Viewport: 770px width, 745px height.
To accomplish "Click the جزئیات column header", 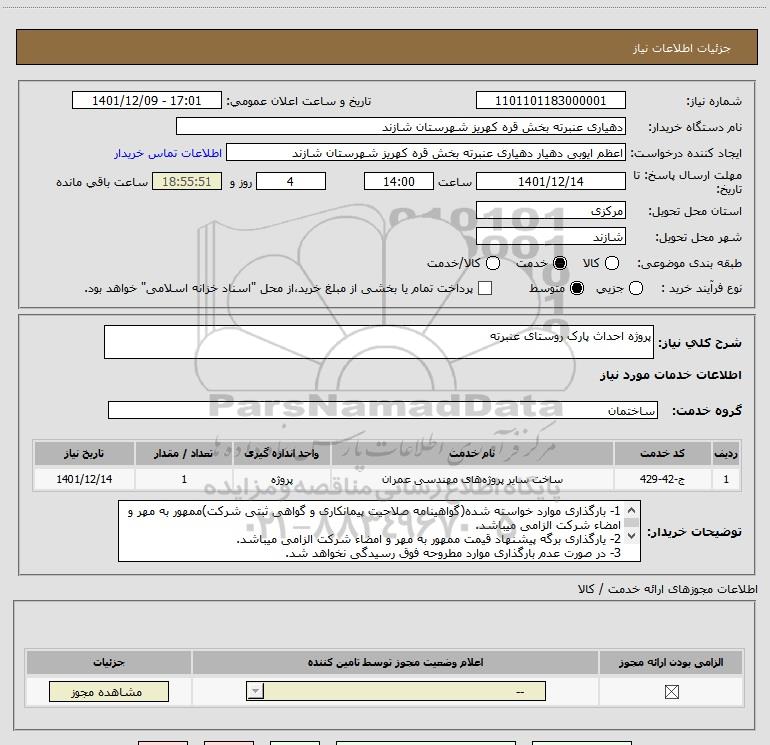I will pyautogui.click(x=109, y=662).
